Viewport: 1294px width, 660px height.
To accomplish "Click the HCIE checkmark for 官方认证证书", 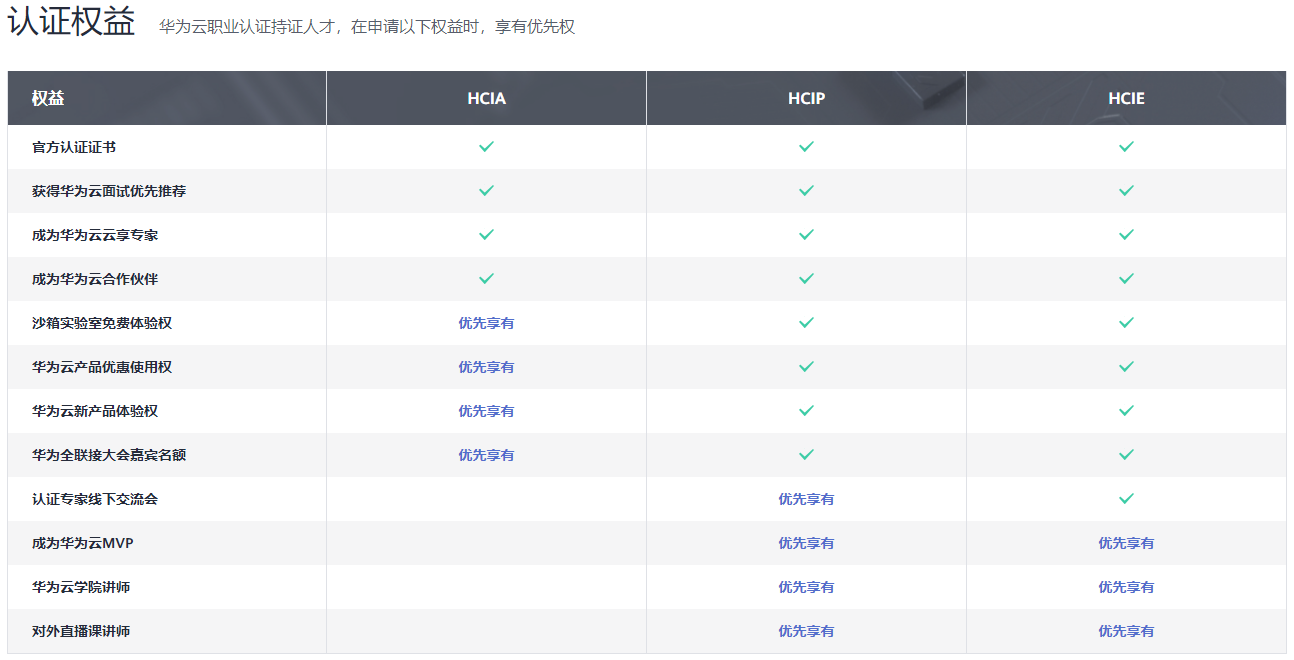I will pos(1126,146).
